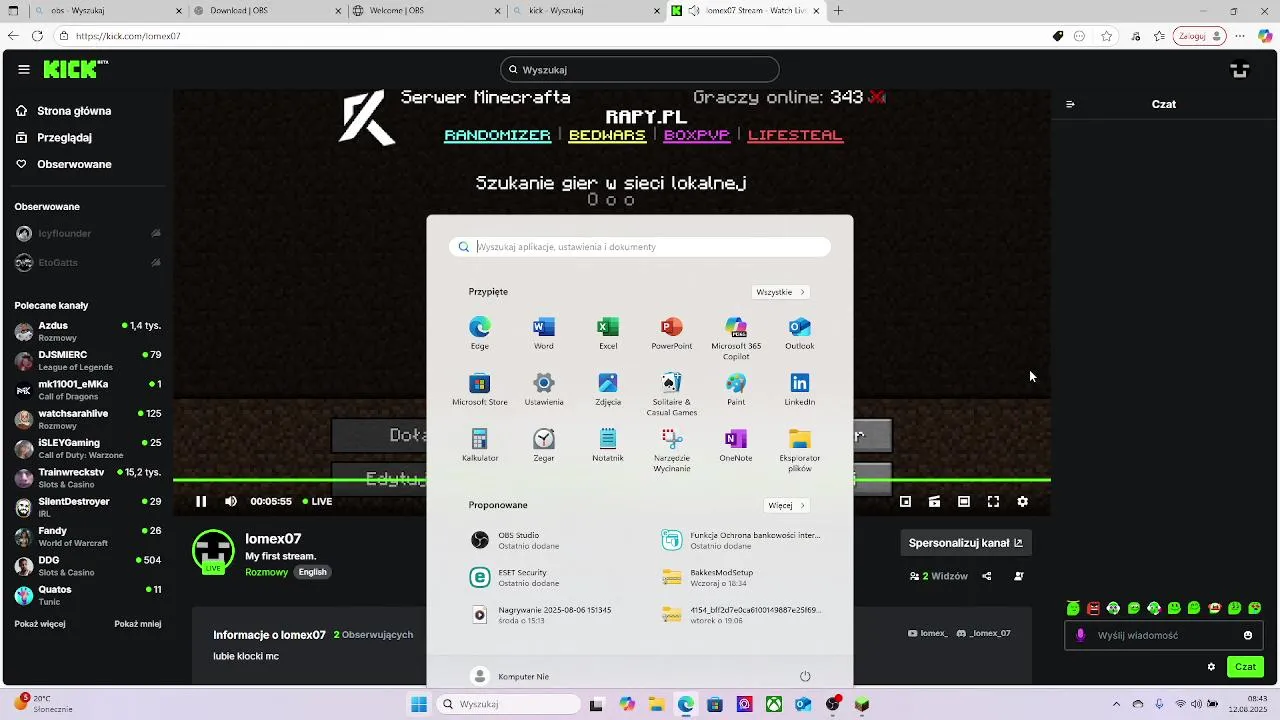This screenshot has height=720, width=1280.
Task: Mute the lomex07 browser tab audio
Action: pos(694,11)
